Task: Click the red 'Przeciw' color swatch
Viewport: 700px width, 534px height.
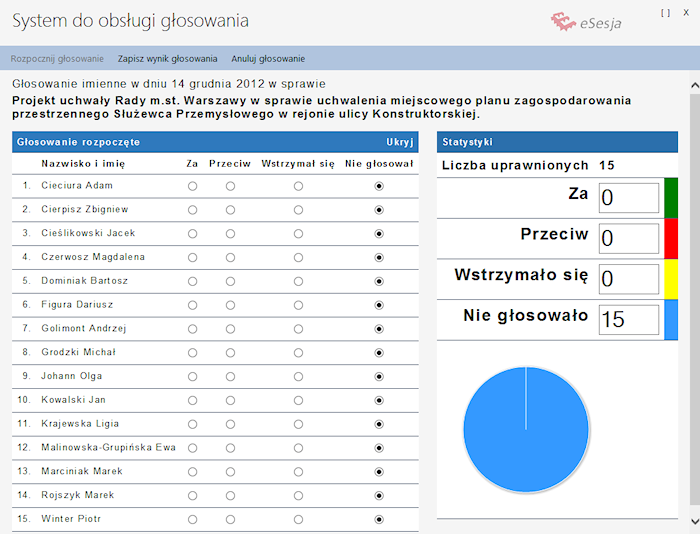Action: coord(670,239)
